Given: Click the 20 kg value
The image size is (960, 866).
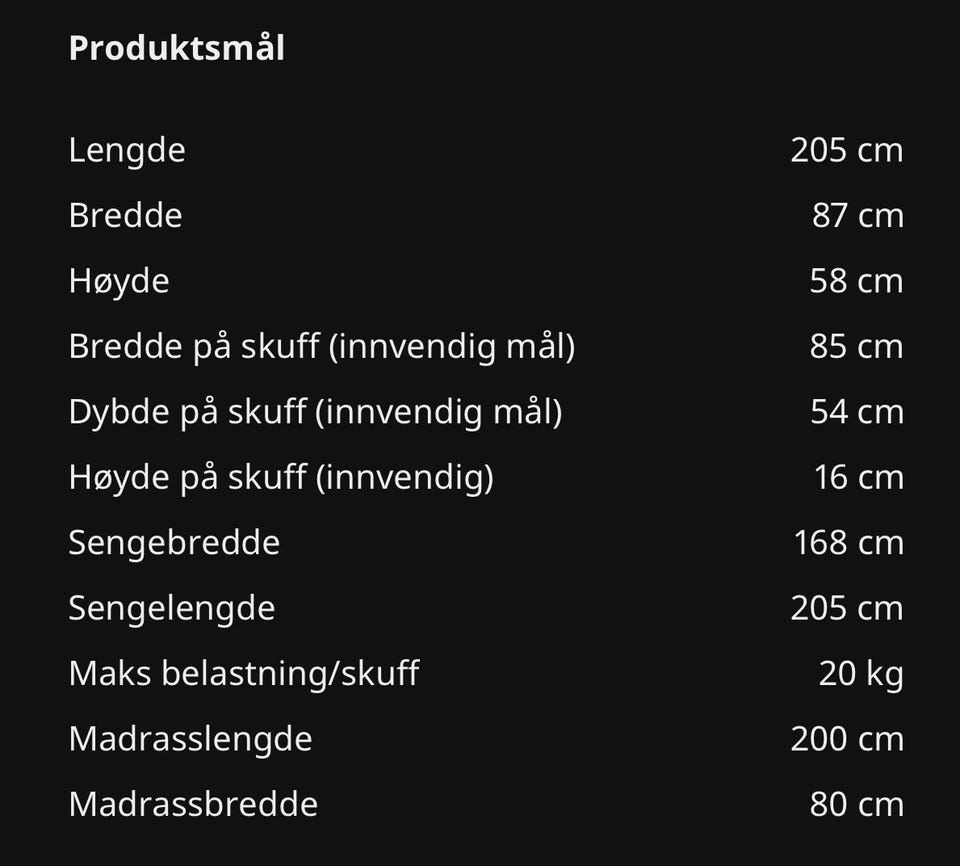Looking at the screenshot, I should [x=860, y=673].
